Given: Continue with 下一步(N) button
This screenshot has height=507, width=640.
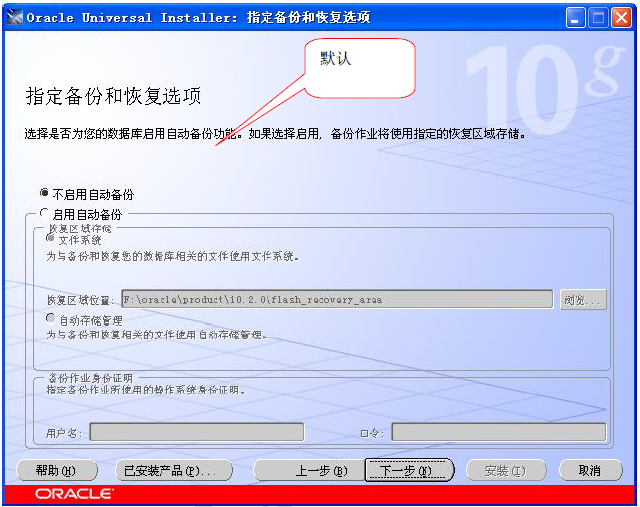Looking at the screenshot, I should tap(409, 471).
